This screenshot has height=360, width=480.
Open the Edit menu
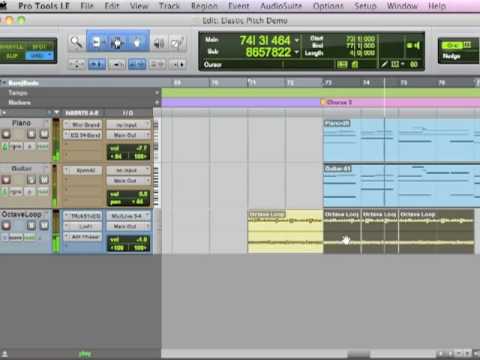[x=112, y=6]
